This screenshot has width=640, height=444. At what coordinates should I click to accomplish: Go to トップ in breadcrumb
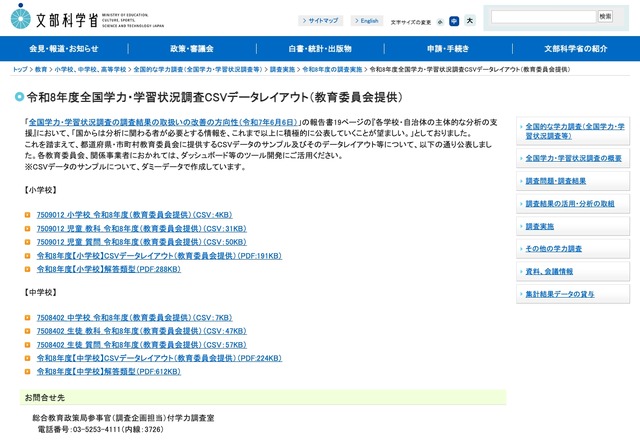[20, 69]
